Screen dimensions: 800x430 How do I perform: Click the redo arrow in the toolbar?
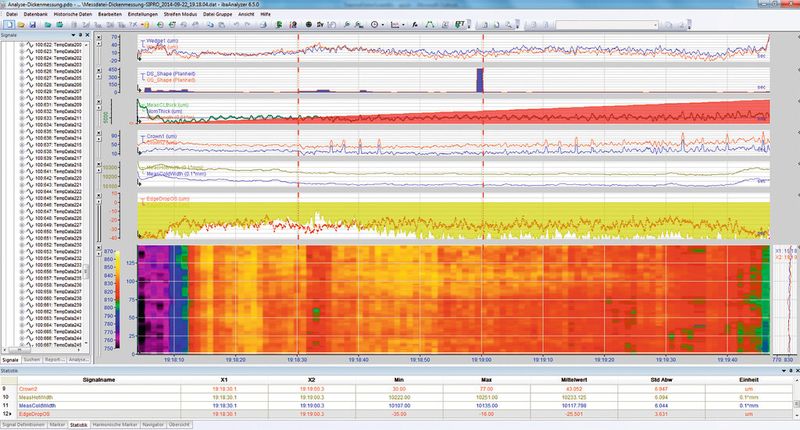point(247,24)
